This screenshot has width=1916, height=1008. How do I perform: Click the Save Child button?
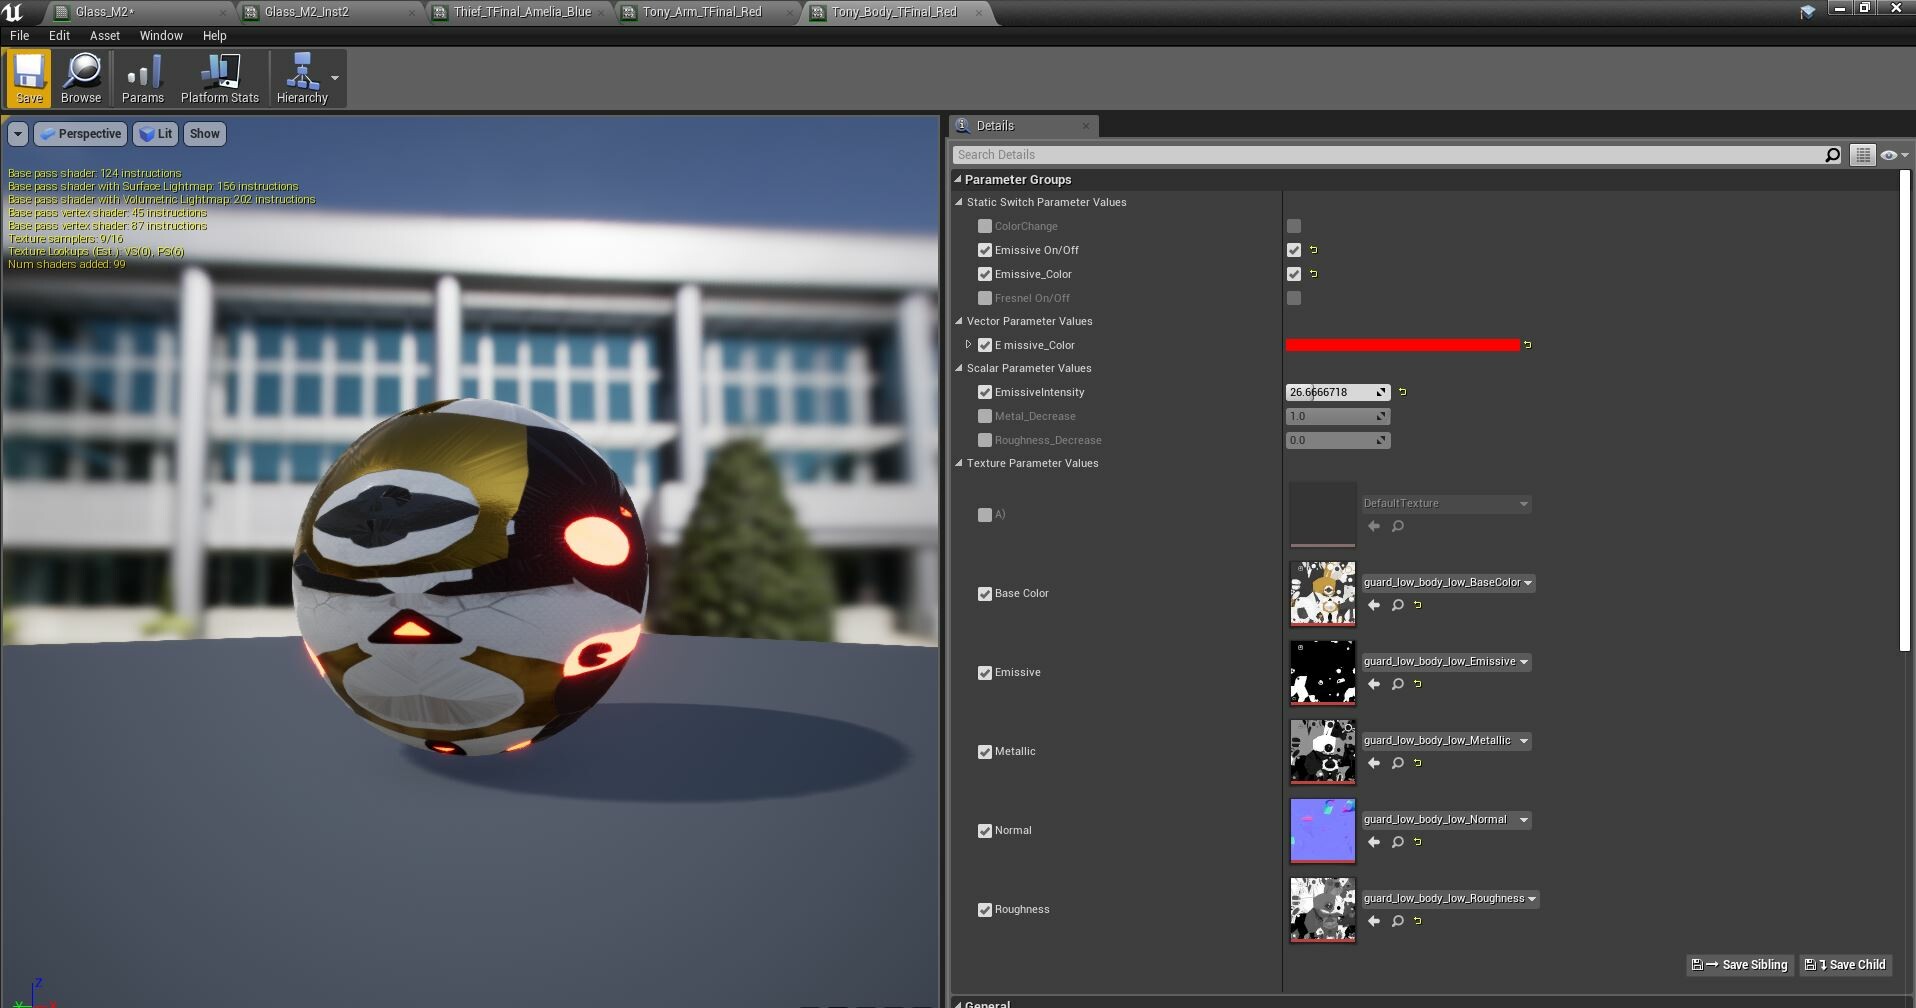pos(1845,964)
